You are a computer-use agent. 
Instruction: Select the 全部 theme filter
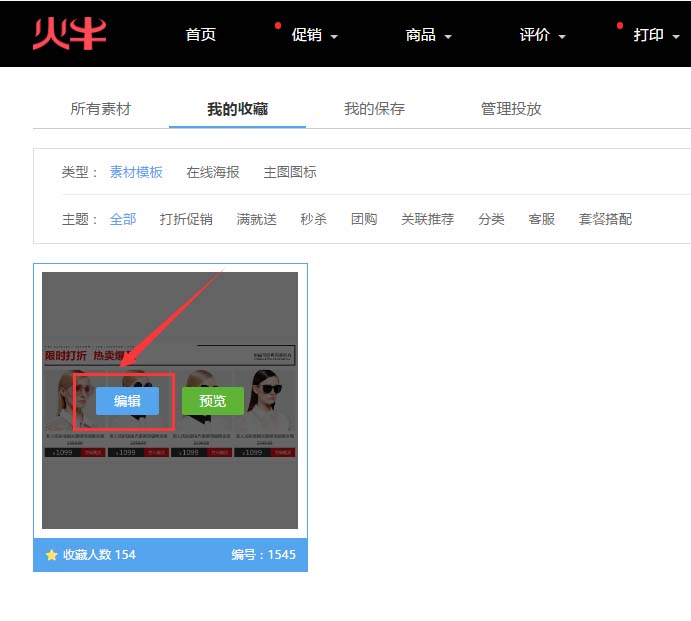tap(123, 219)
